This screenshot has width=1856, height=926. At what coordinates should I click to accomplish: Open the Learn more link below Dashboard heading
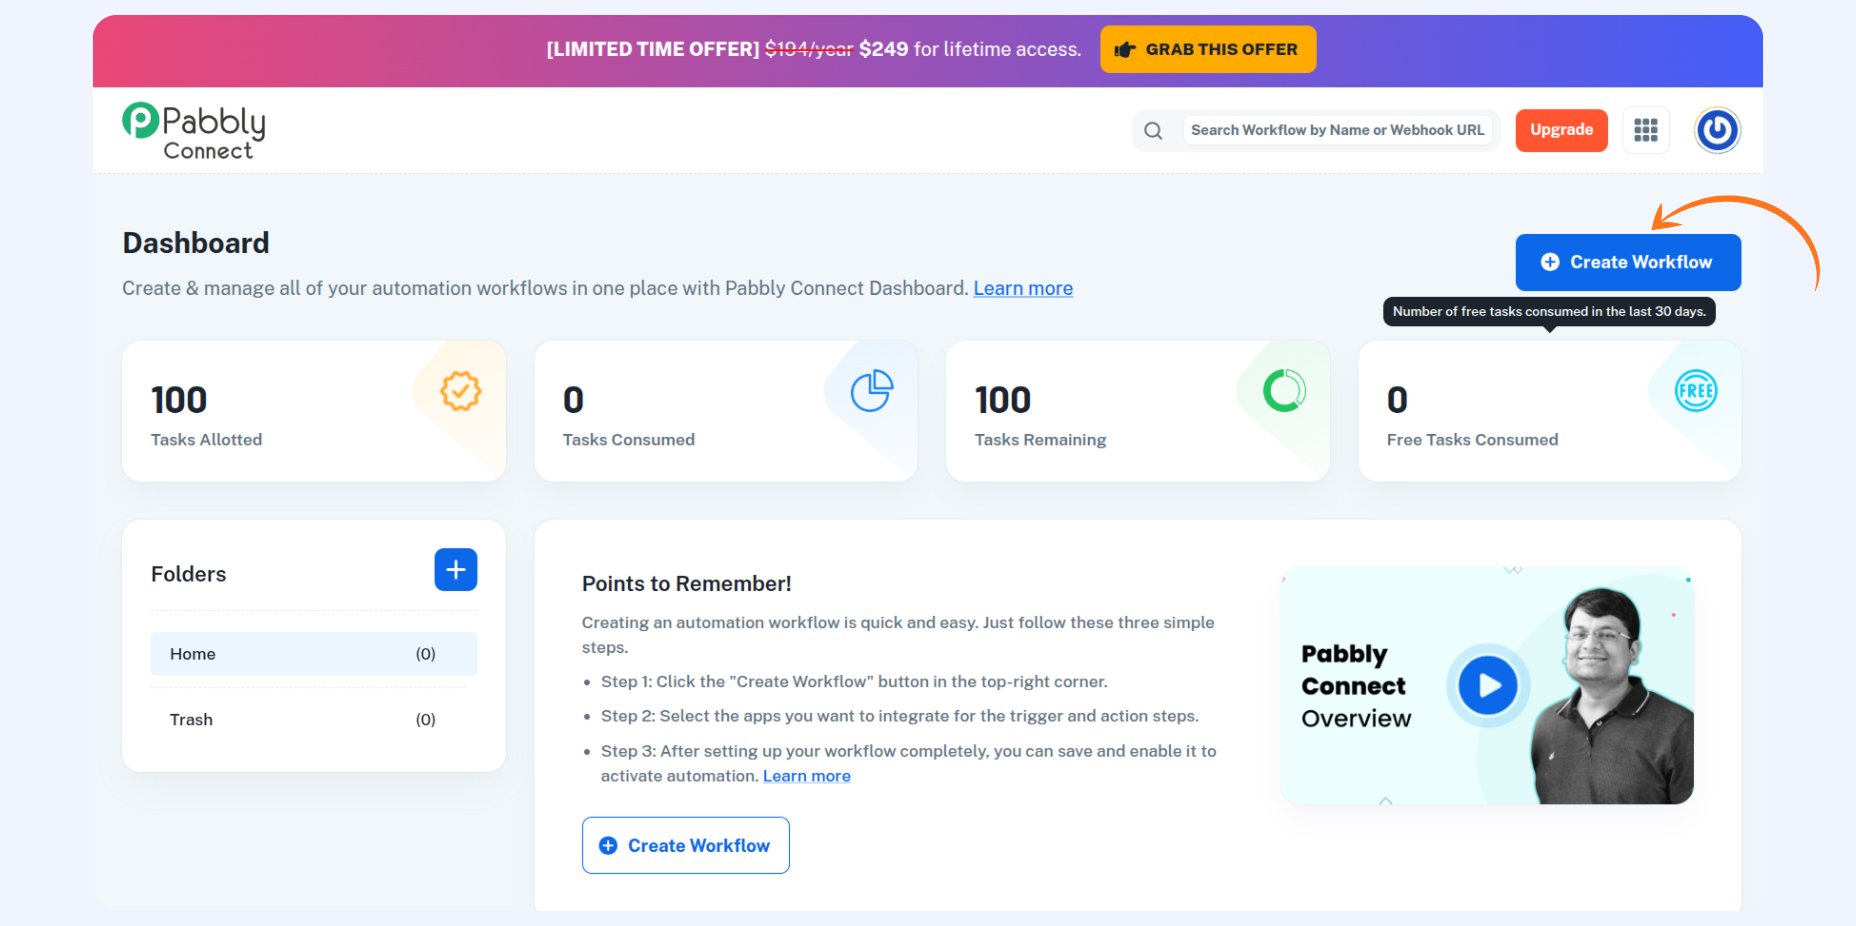(x=1022, y=288)
